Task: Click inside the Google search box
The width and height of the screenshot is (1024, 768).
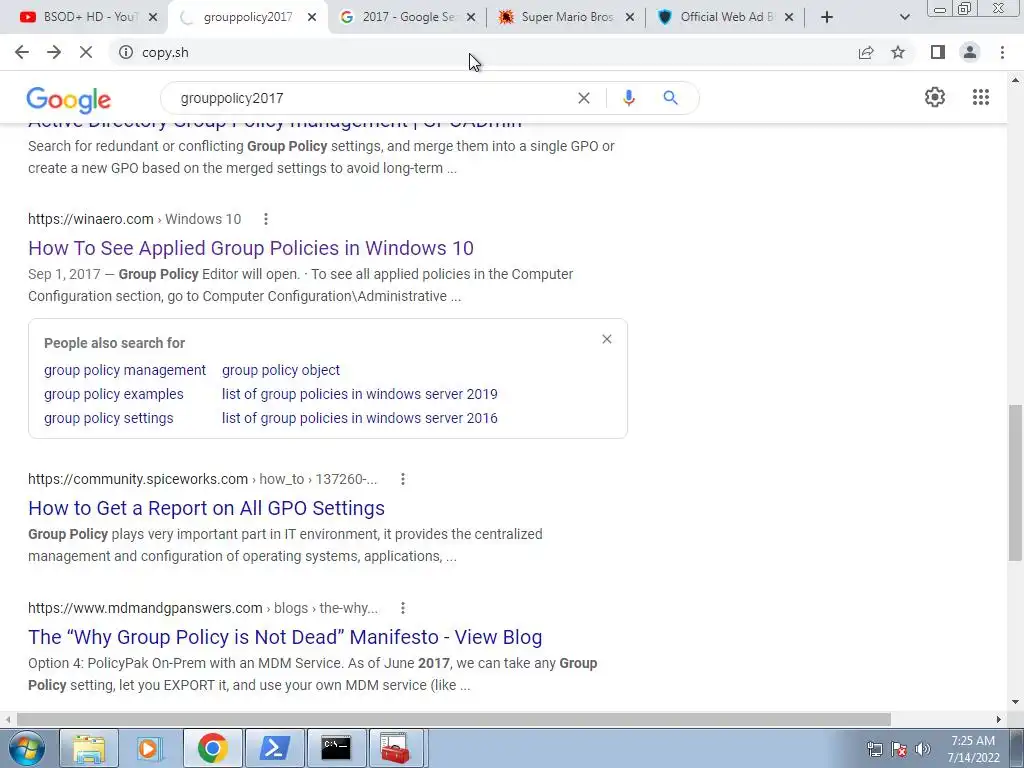Action: [x=372, y=98]
